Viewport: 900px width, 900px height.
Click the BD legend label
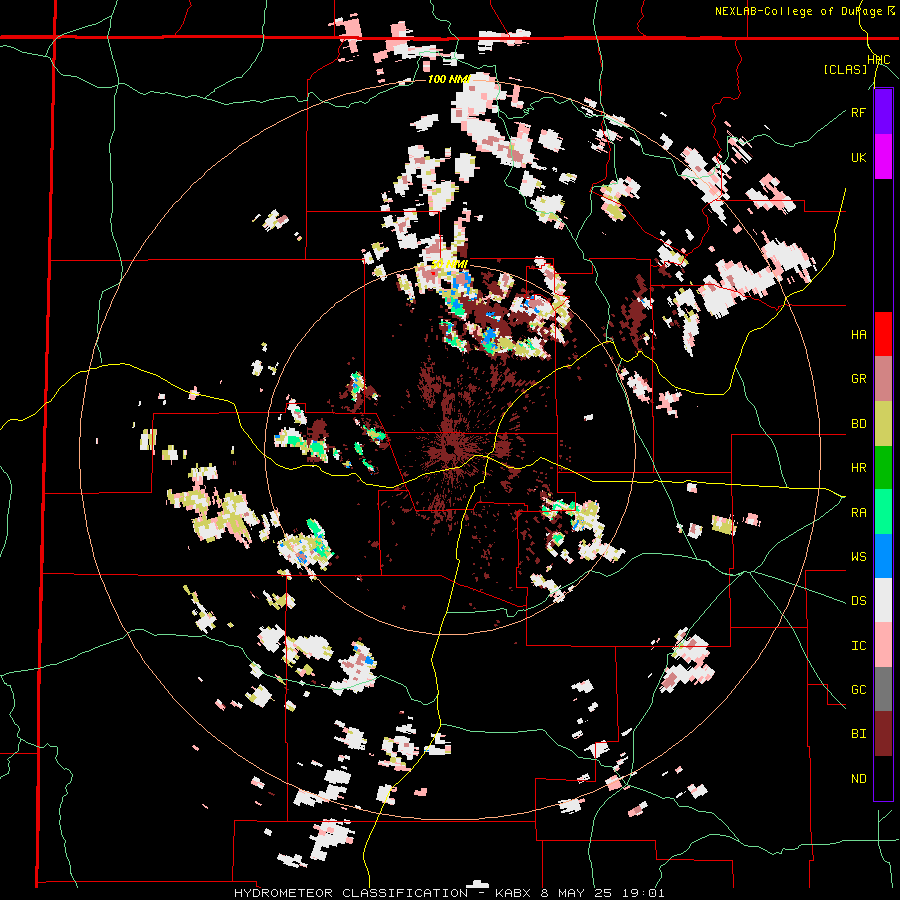coord(858,424)
